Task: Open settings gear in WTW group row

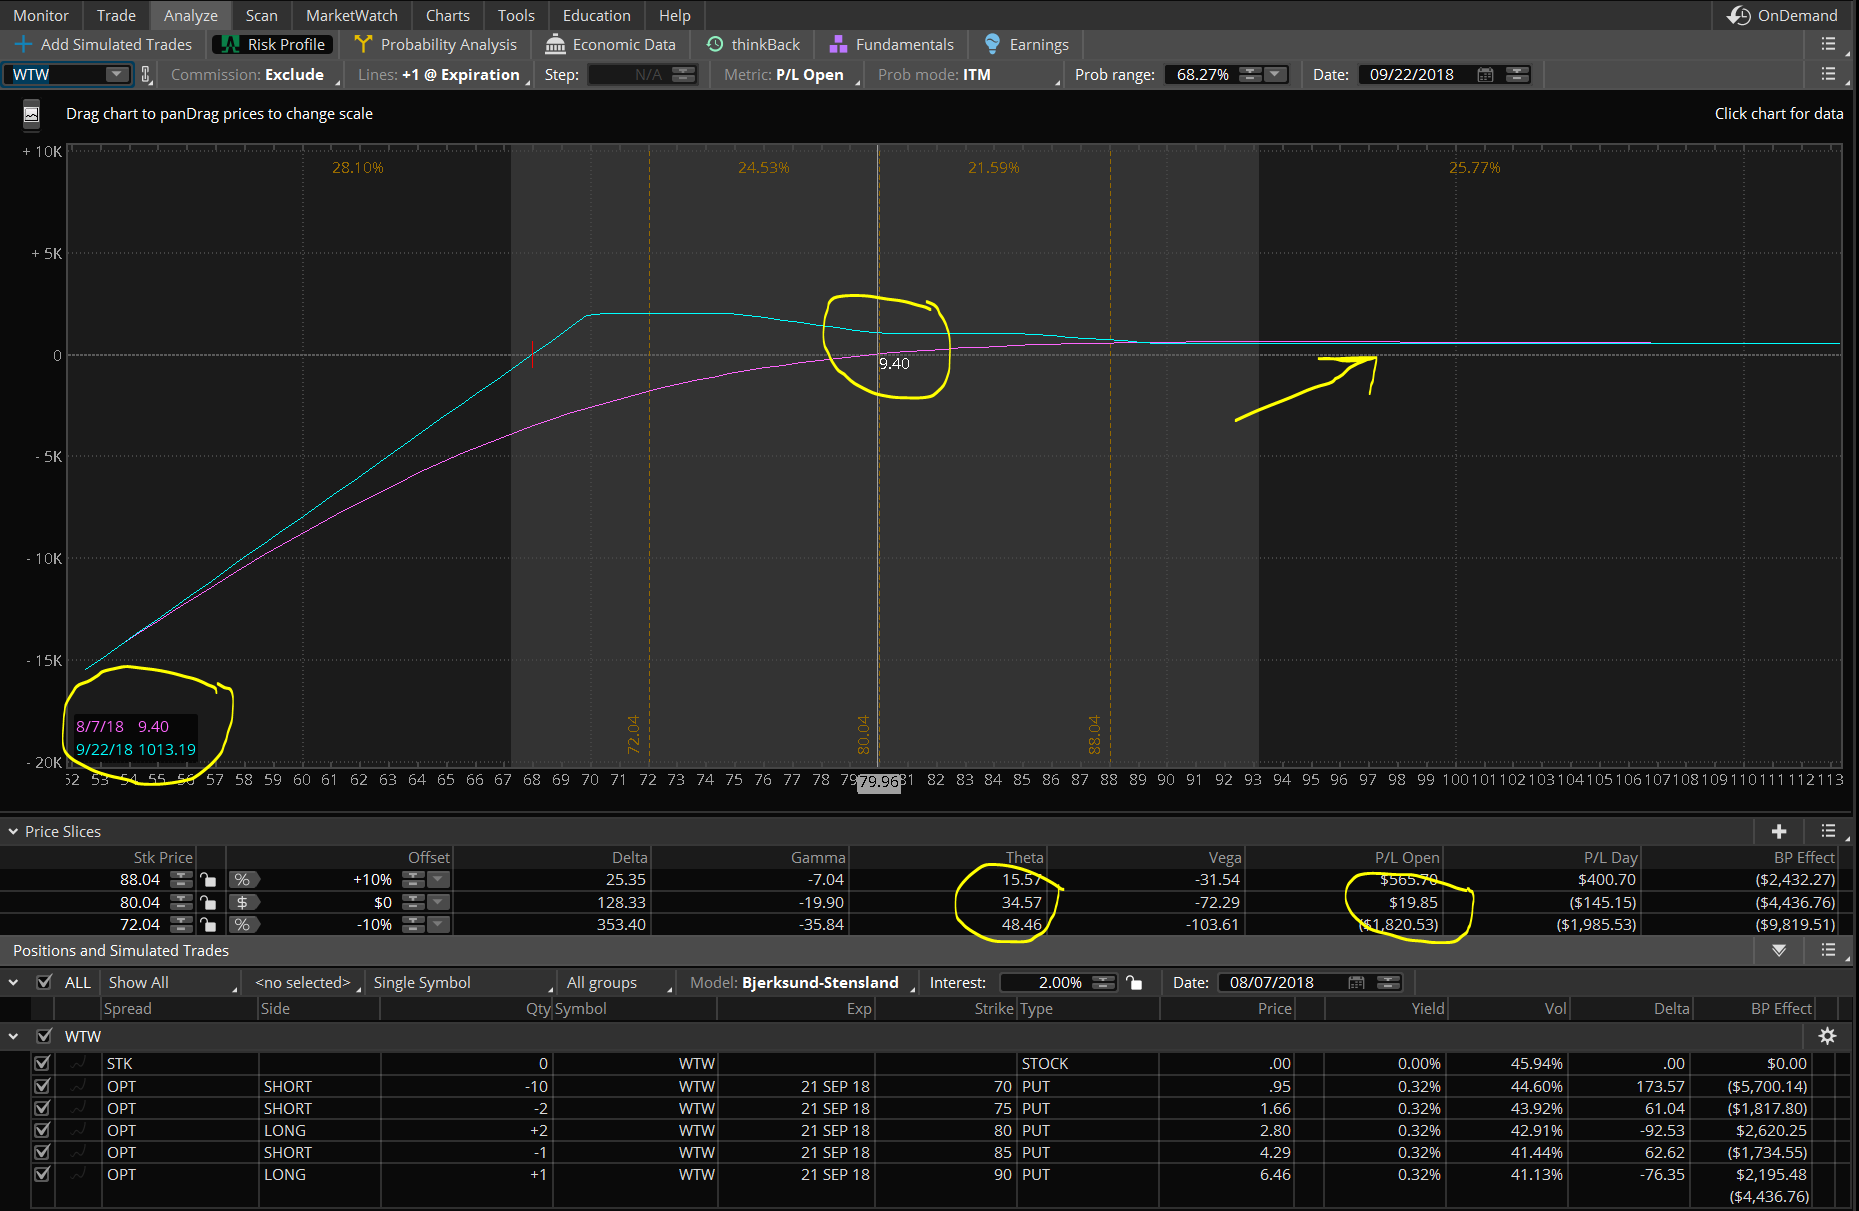Action: 1827,1036
